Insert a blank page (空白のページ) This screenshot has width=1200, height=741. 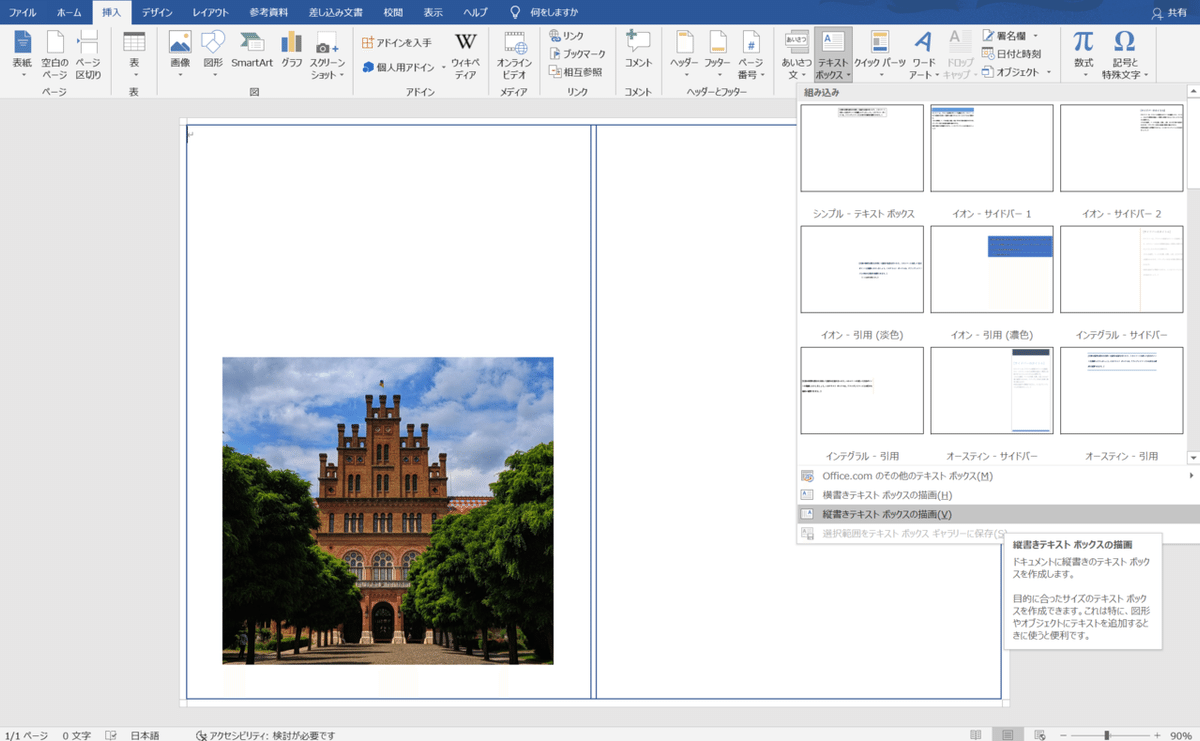pyautogui.click(x=55, y=55)
